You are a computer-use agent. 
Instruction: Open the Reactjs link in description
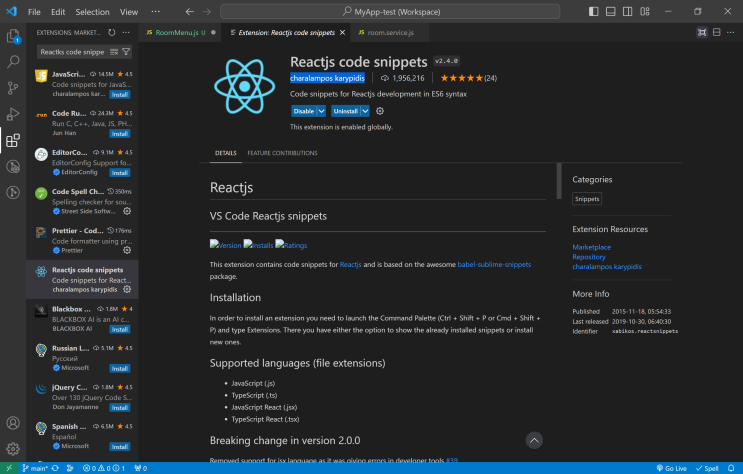pos(351,264)
